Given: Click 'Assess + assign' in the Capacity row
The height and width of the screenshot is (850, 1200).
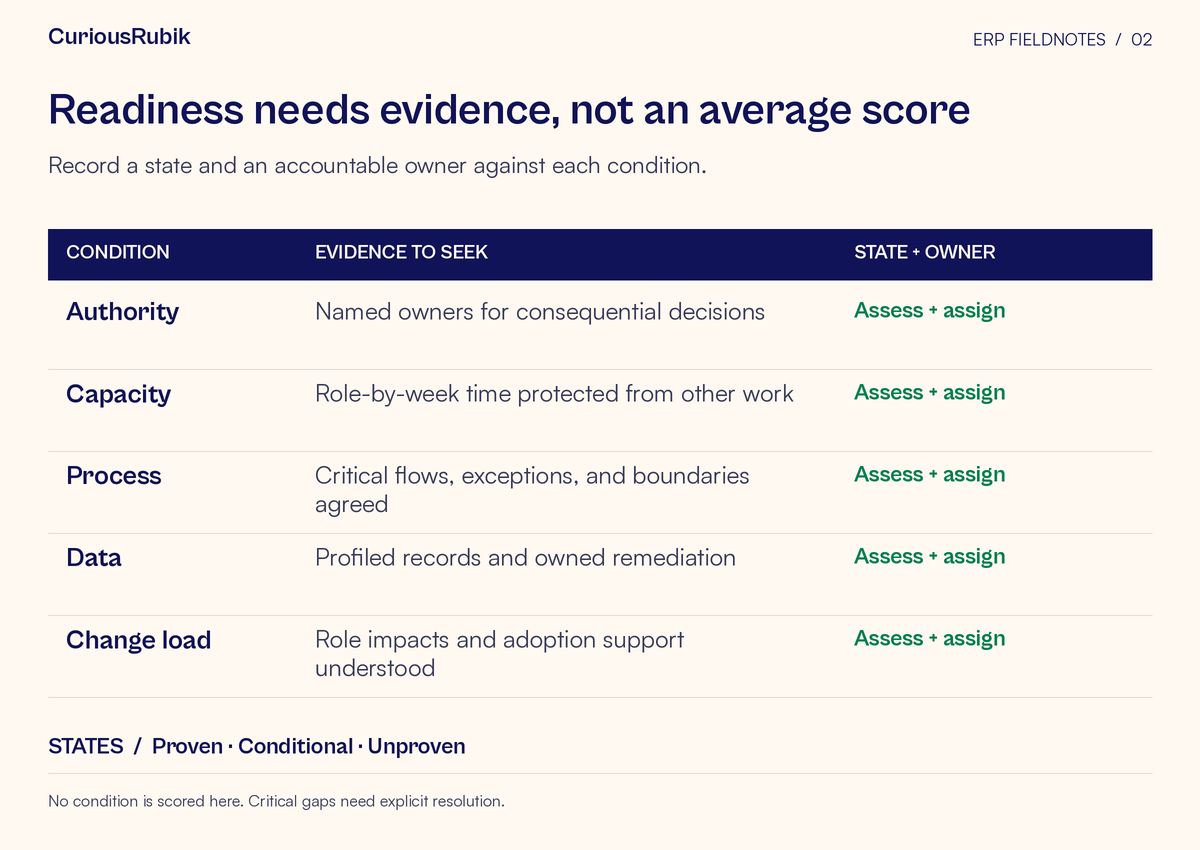Looking at the screenshot, I should (x=929, y=393).
